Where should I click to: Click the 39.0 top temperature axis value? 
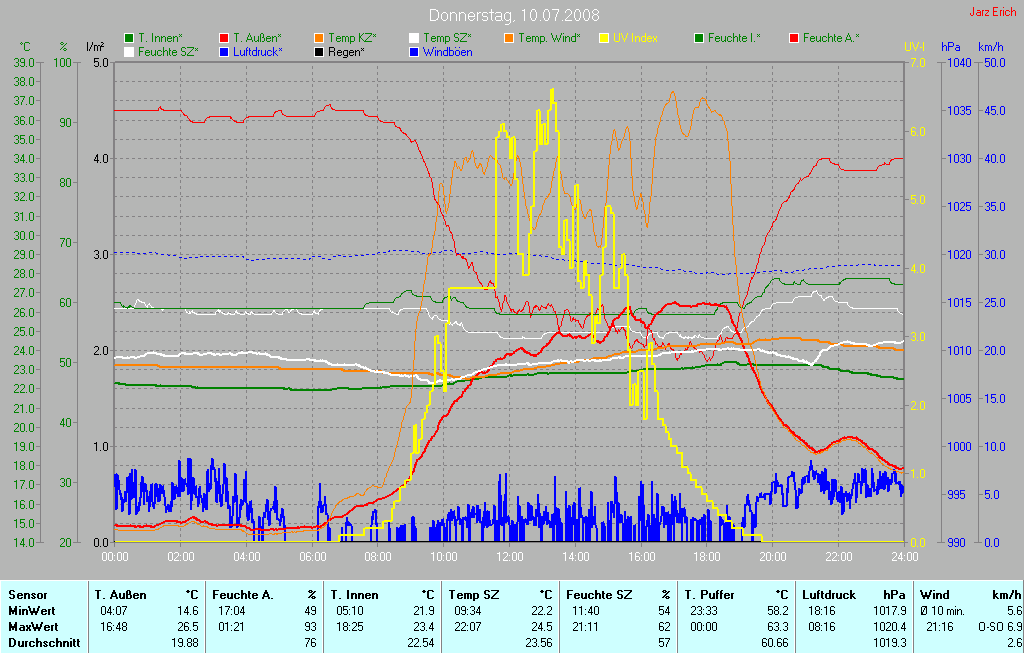coord(24,63)
